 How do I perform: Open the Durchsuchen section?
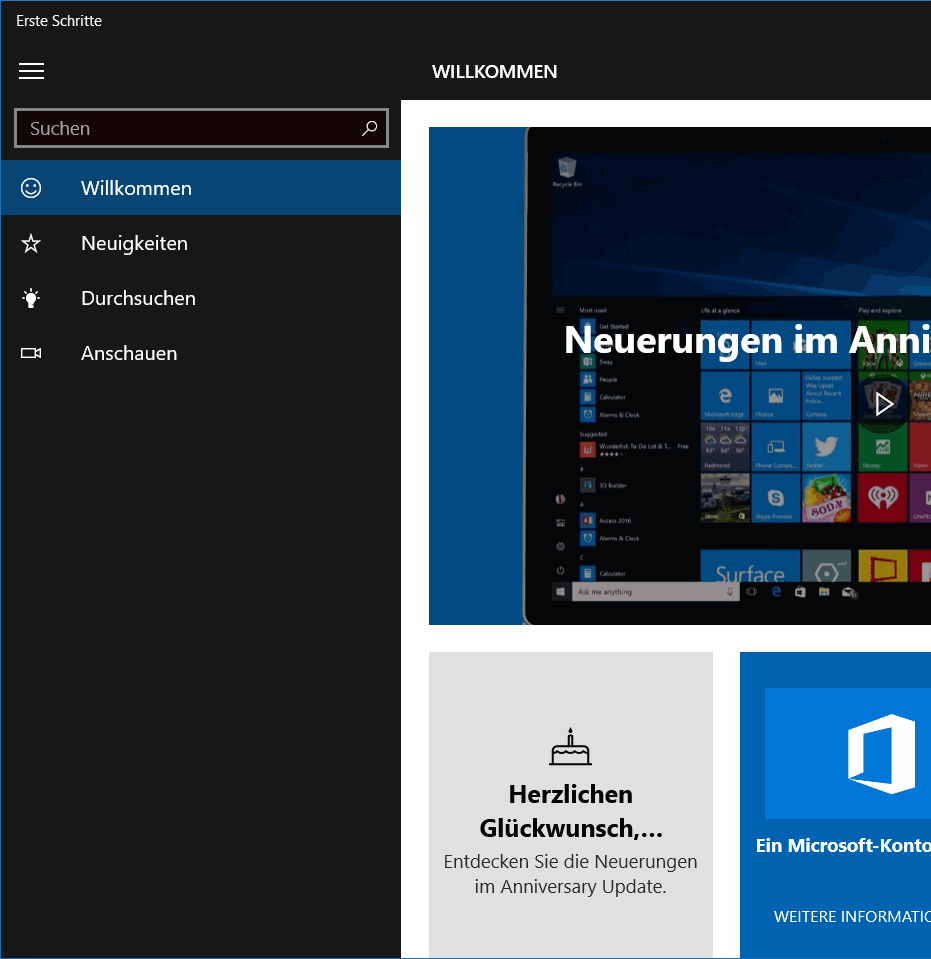[138, 298]
